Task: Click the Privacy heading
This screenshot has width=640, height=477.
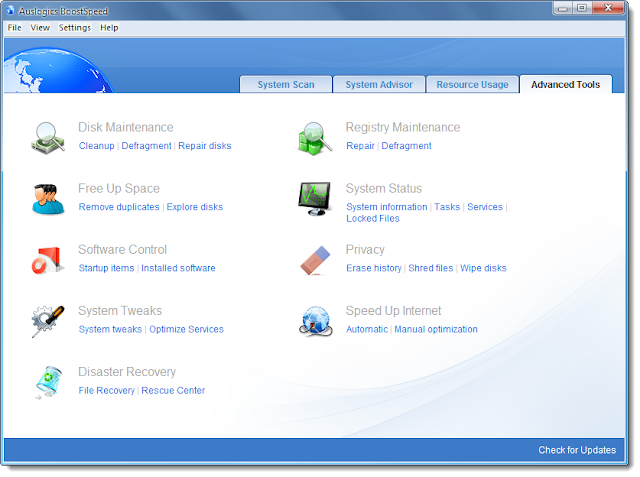Action: click(365, 250)
